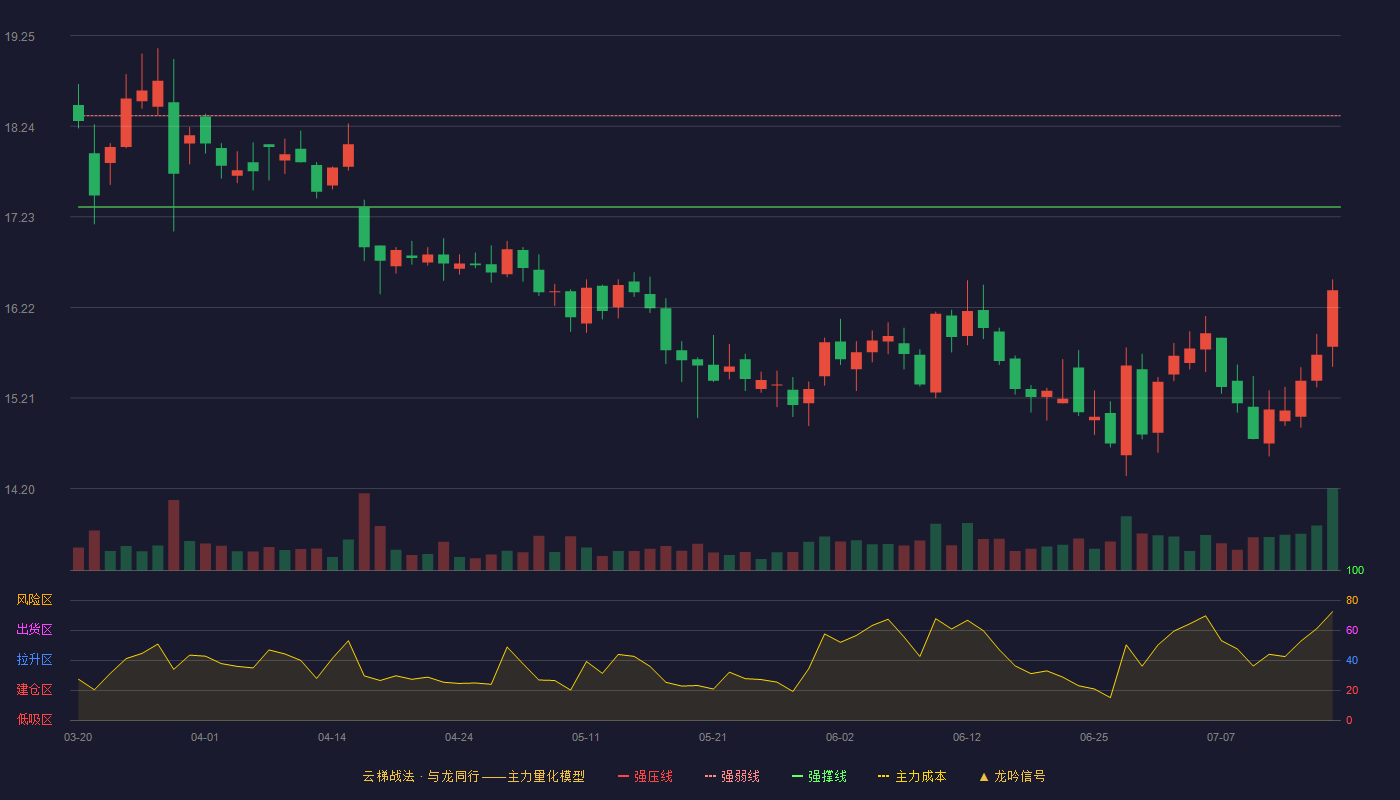Click the 15.21 price axis label
This screenshot has height=800, width=1400.
point(19,399)
